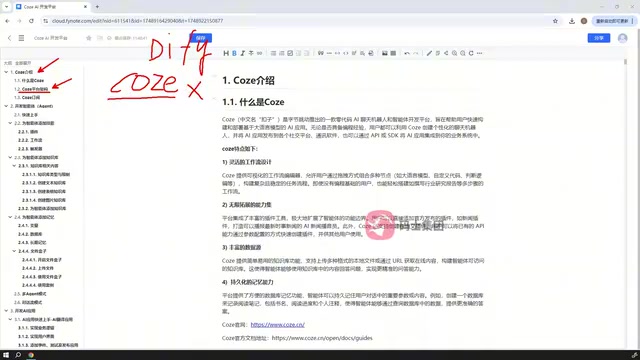Select the 全部展开 expand-all option

point(23,63)
